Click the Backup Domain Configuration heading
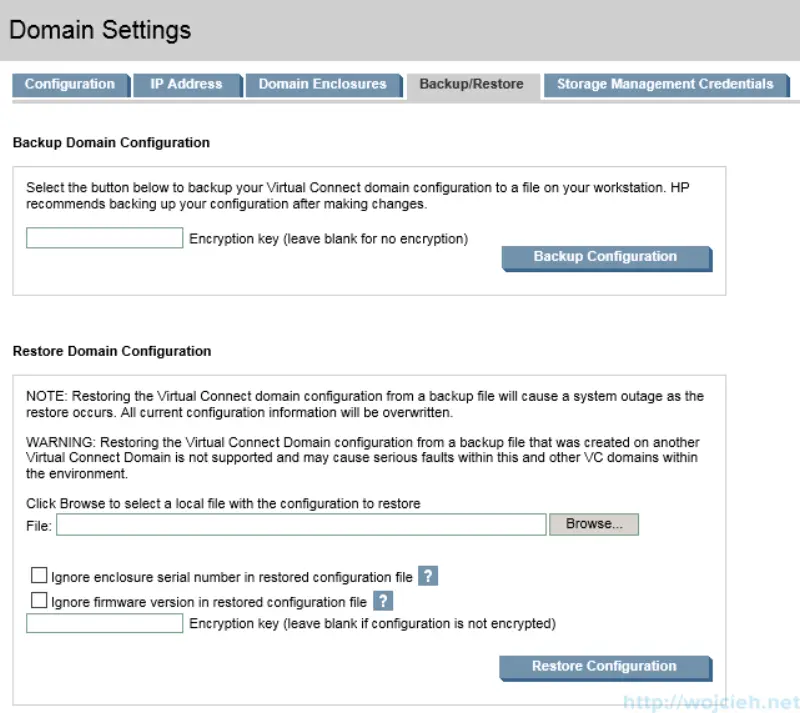The image size is (800, 713). 110,142
